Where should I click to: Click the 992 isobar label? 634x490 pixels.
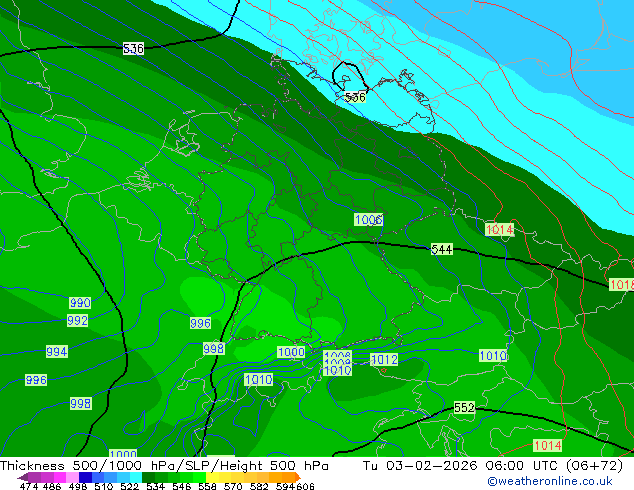(77, 321)
